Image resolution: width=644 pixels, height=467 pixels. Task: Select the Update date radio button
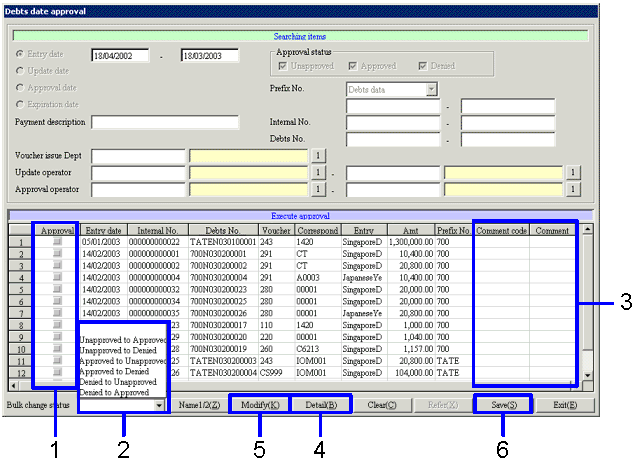coord(20,71)
